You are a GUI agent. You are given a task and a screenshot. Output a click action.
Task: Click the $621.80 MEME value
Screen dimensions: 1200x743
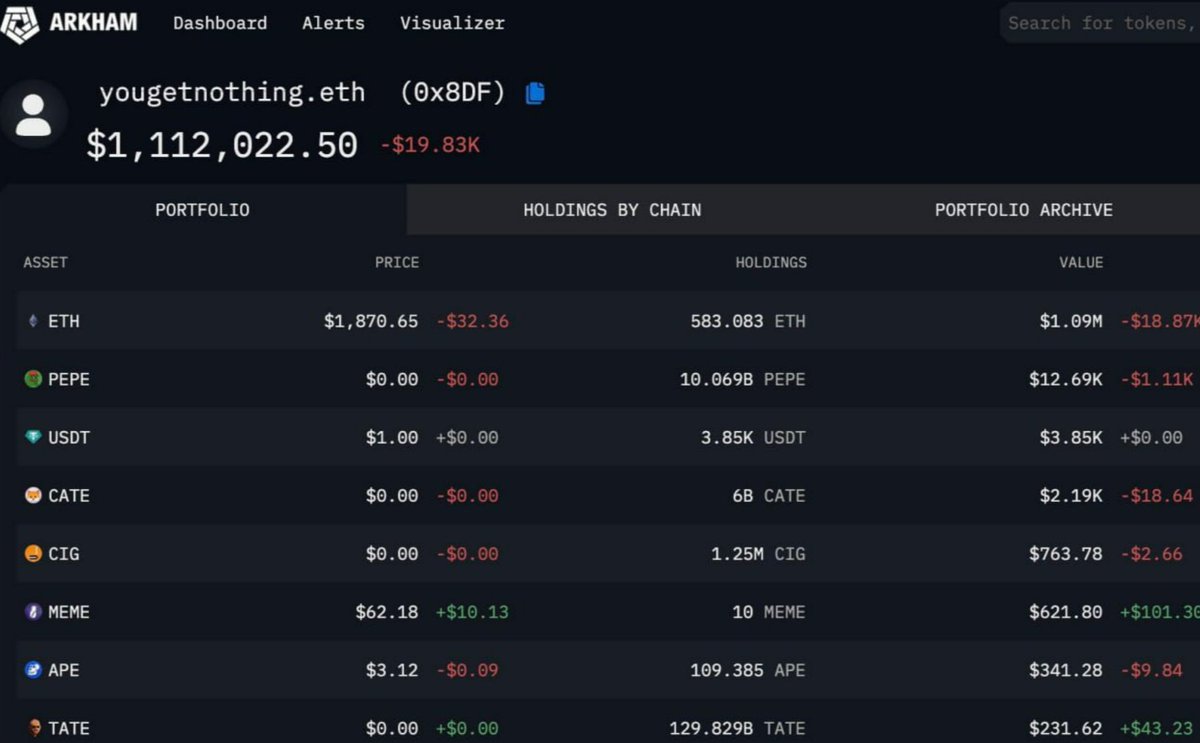click(1066, 611)
